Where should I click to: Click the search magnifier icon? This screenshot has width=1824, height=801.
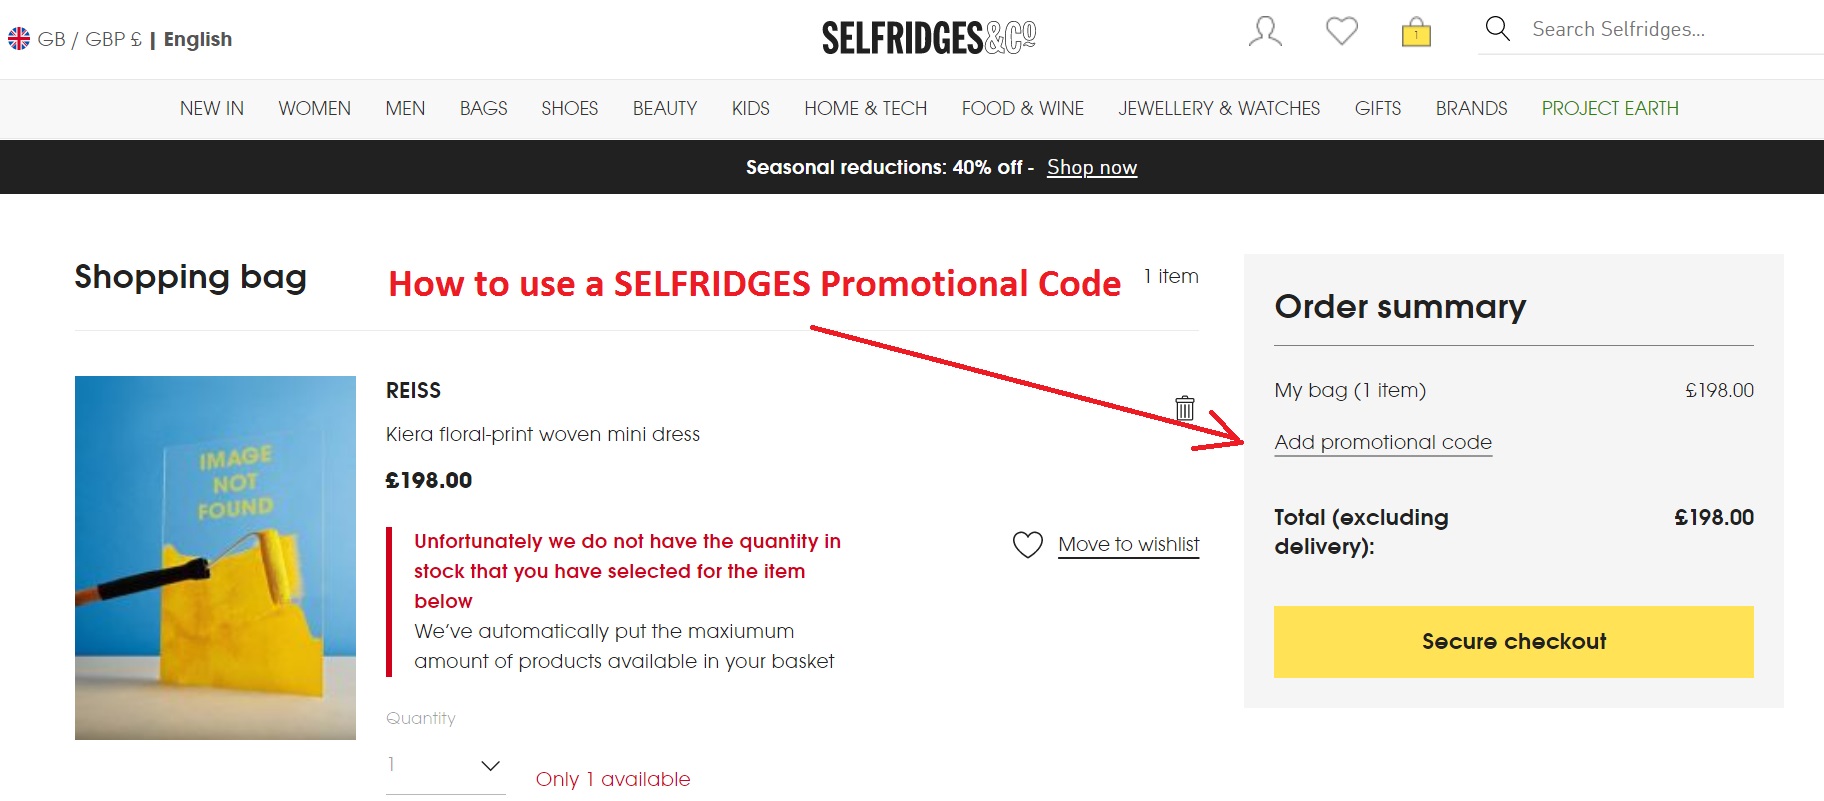(1496, 29)
